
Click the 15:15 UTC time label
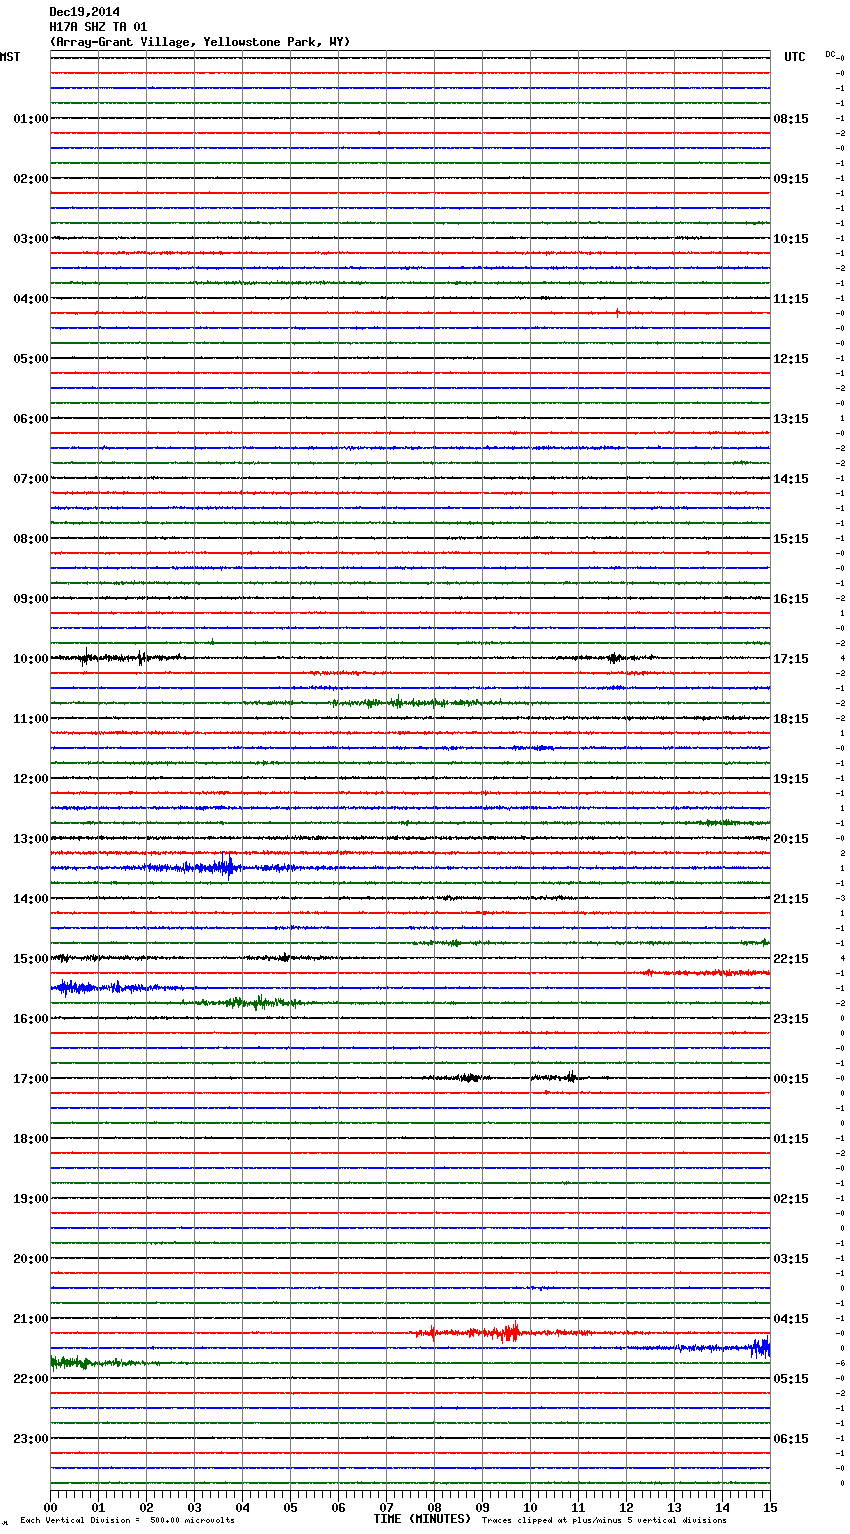pos(791,539)
